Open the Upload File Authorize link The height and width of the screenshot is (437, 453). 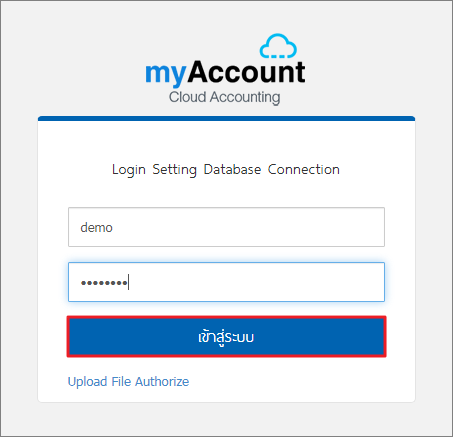coord(128,381)
